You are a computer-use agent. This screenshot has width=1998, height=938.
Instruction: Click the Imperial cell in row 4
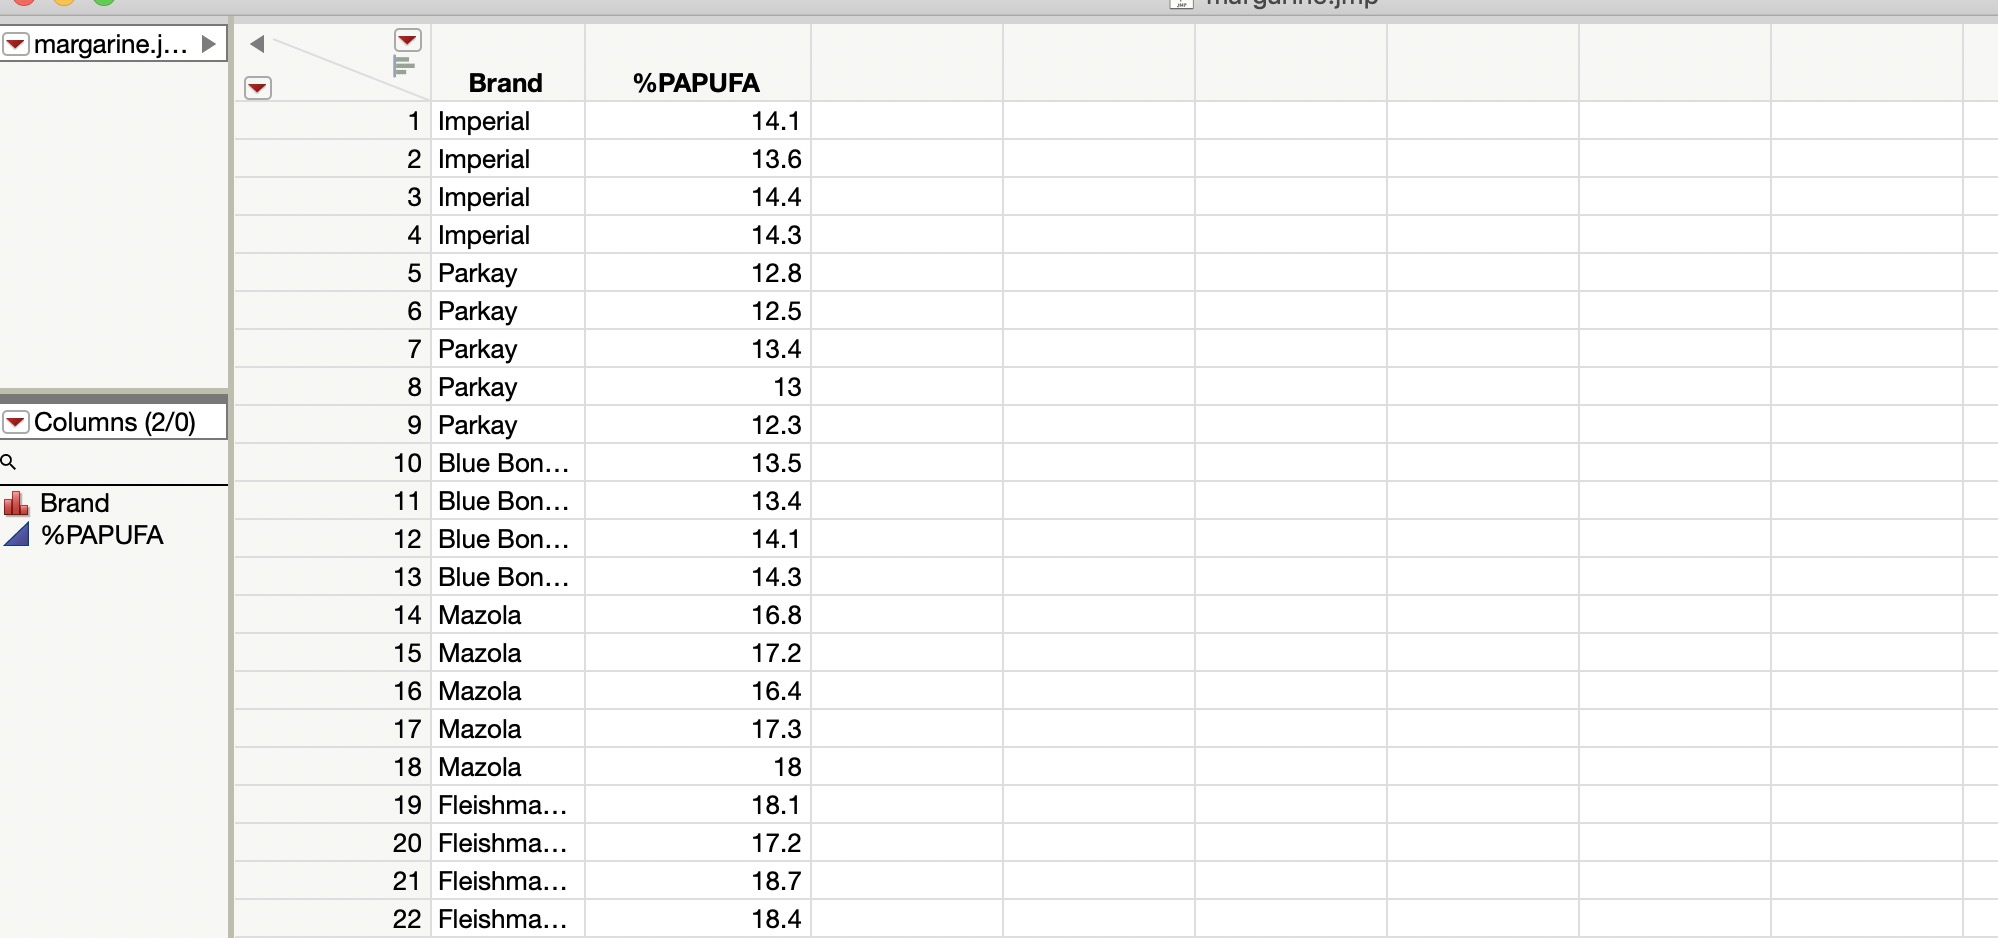[508, 235]
